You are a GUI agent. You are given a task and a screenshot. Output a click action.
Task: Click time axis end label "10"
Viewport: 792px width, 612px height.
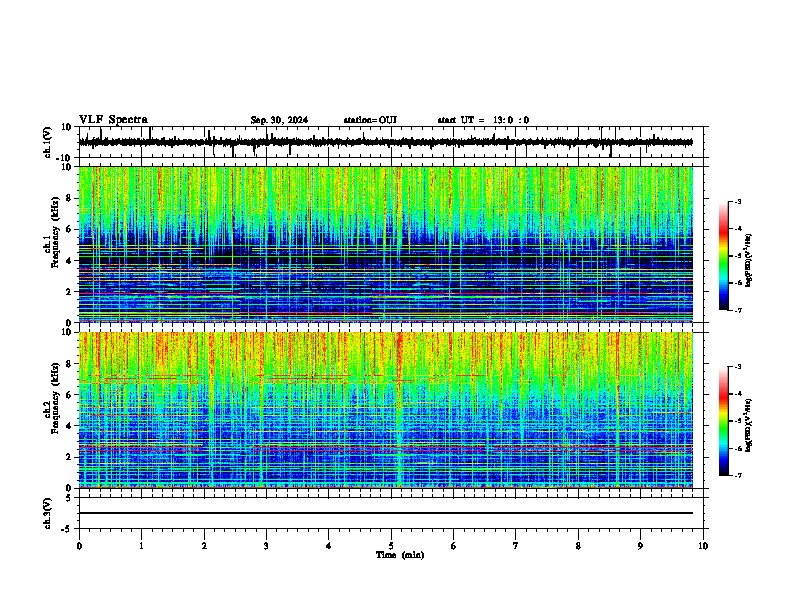703,546
